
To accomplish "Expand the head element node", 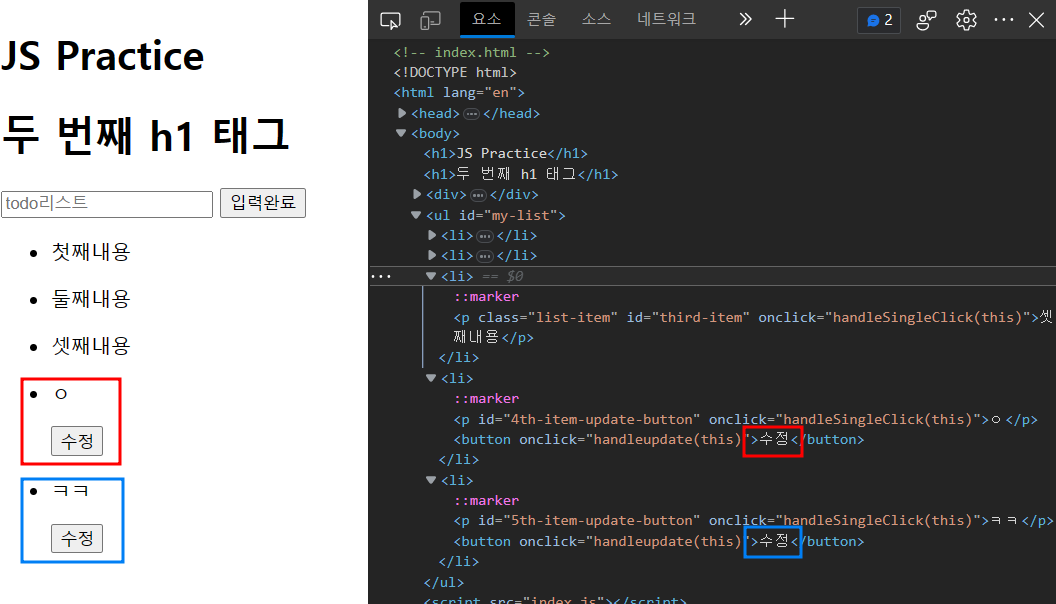I will (401, 113).
